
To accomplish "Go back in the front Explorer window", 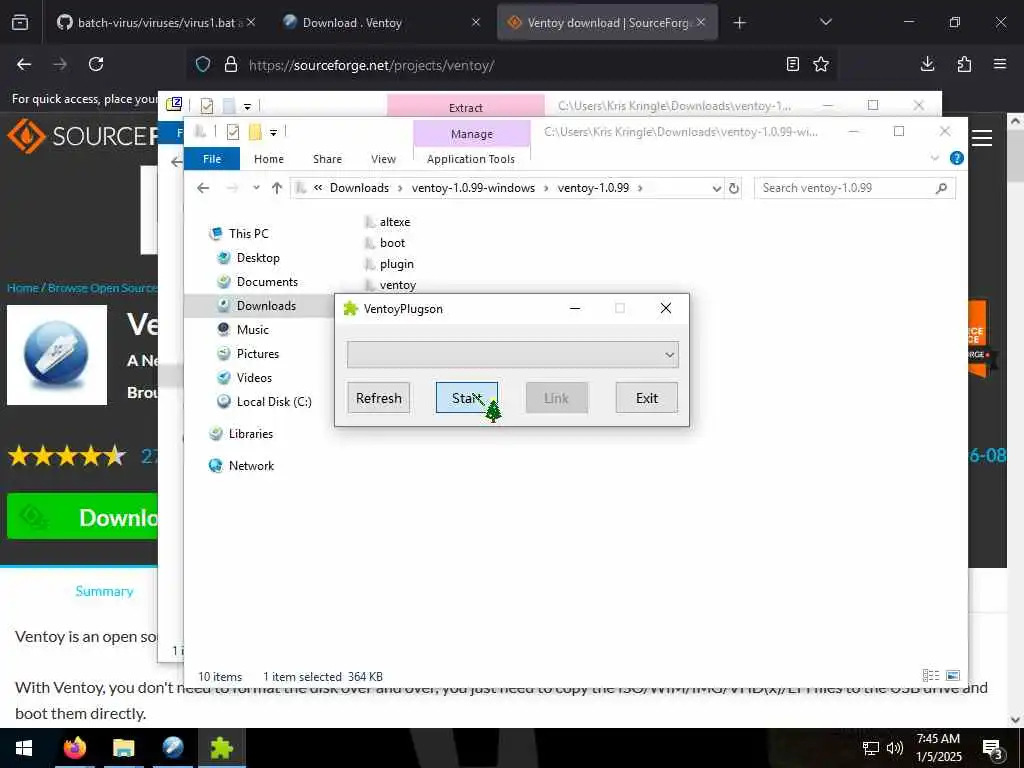I will click(x=203, y=188).
